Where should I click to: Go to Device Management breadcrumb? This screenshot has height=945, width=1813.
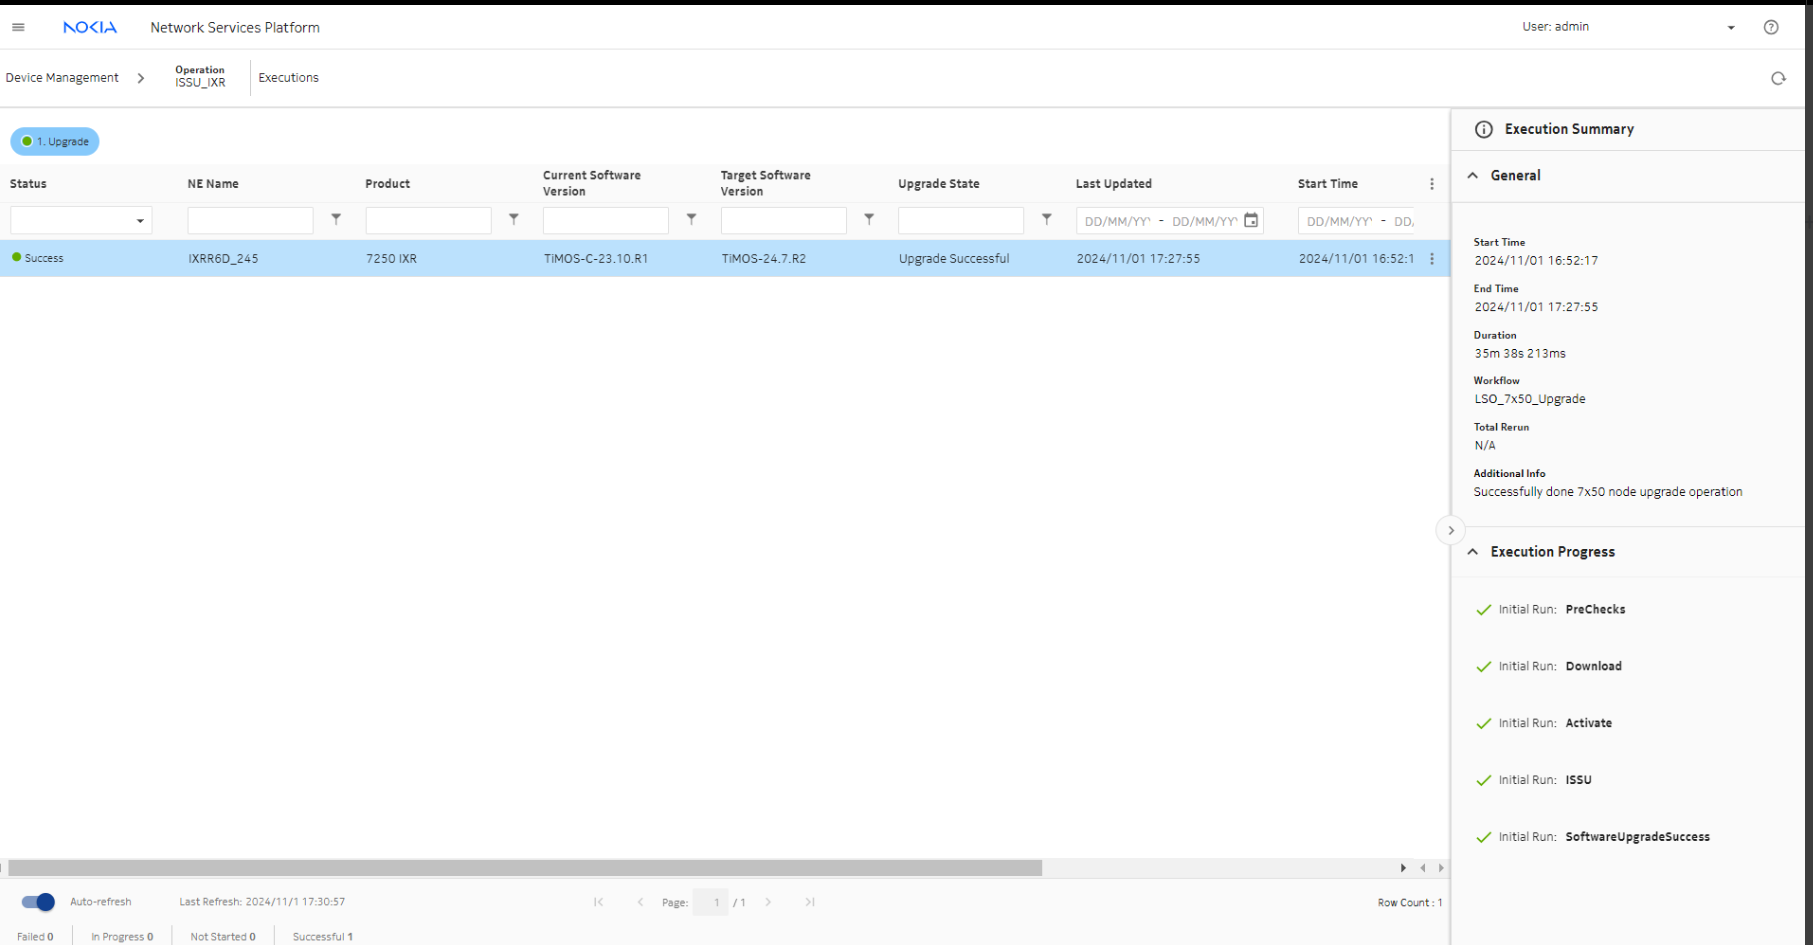[x=62, y=78]
